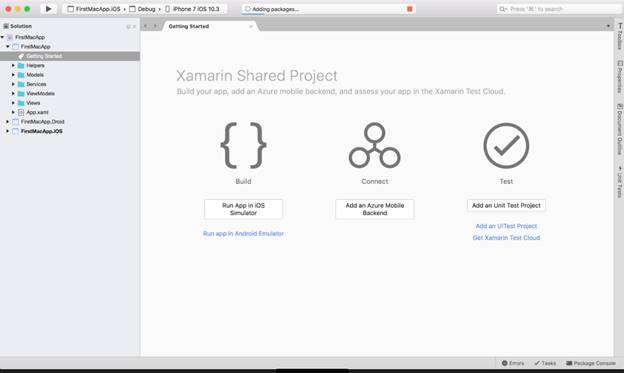Viewport: 624px width, 373px height.
Task: Show the Errors pad
Action: click(513, 363)
